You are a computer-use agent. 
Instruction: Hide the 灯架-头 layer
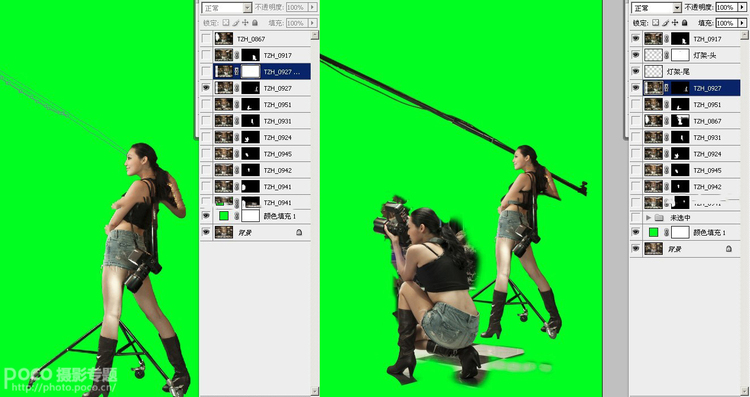click(635, 55)
